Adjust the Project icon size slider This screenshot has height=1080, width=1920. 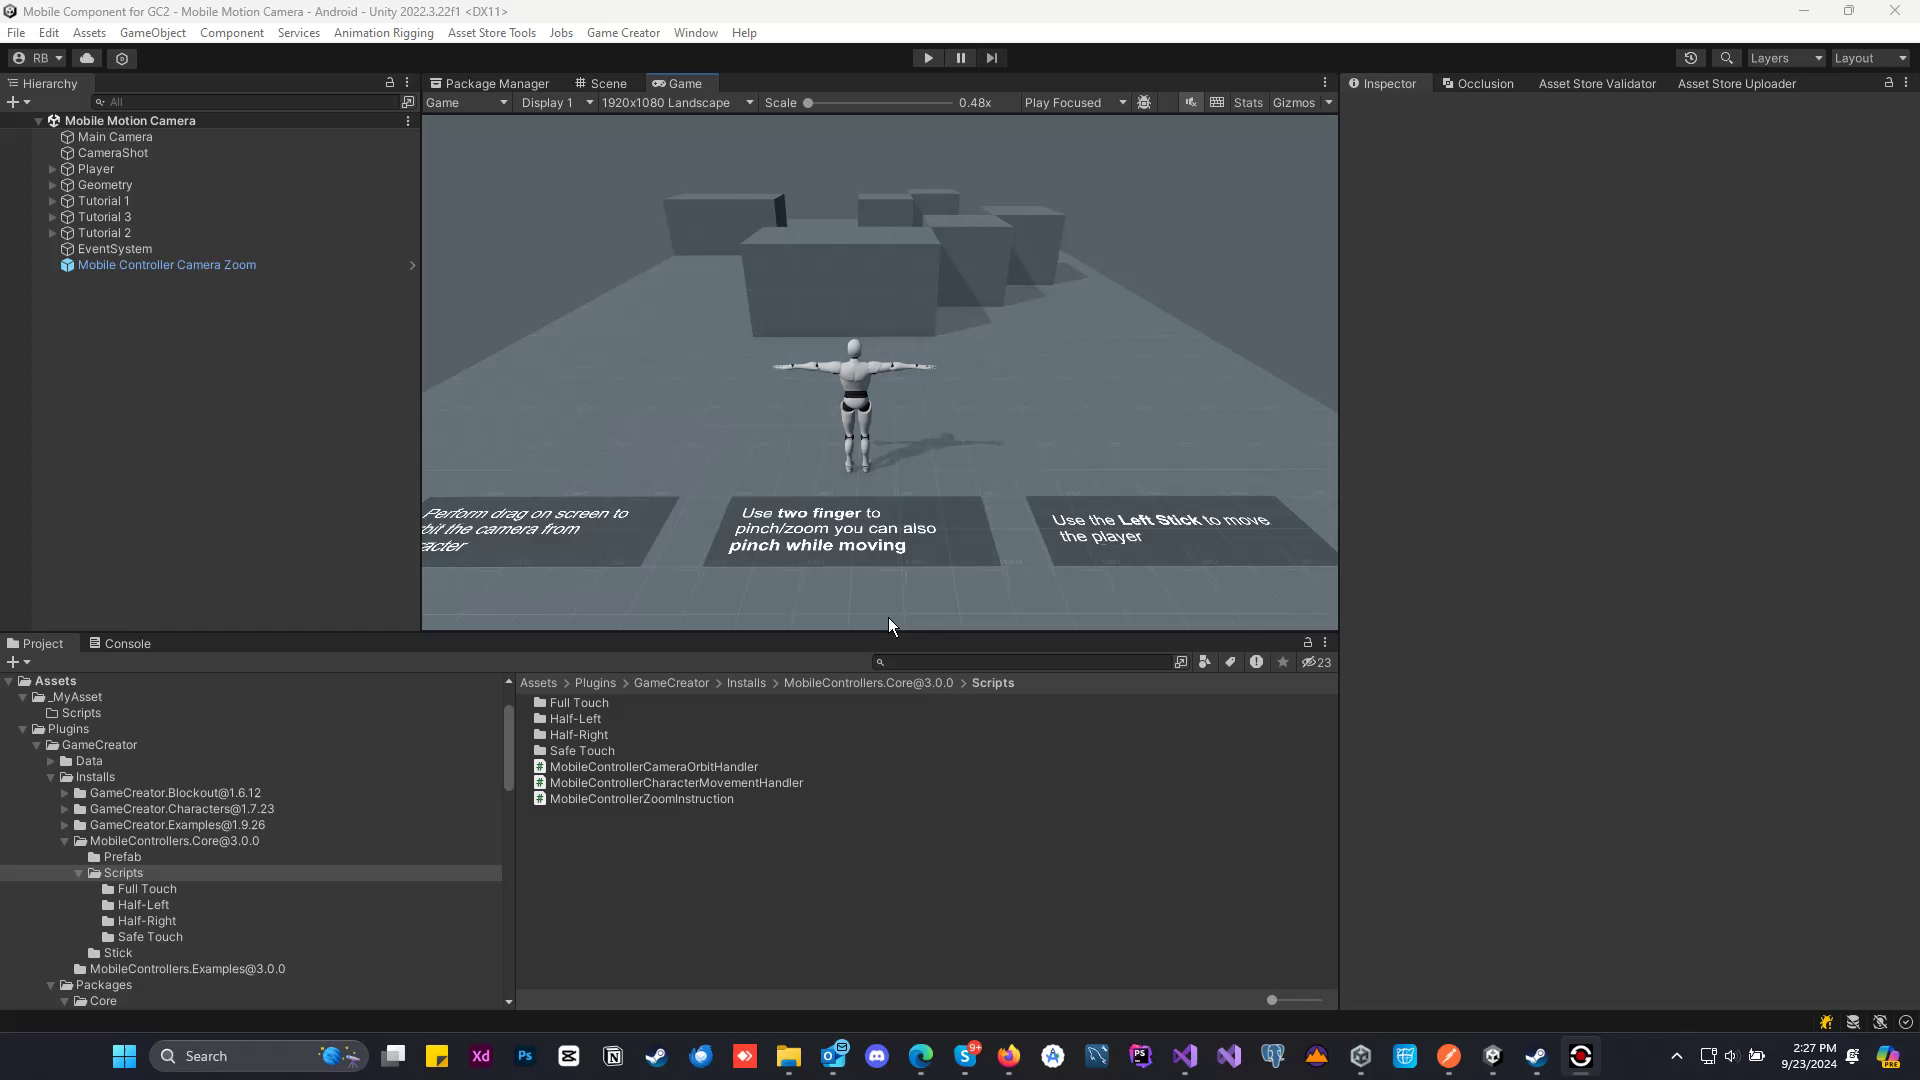(1295, 1000)
